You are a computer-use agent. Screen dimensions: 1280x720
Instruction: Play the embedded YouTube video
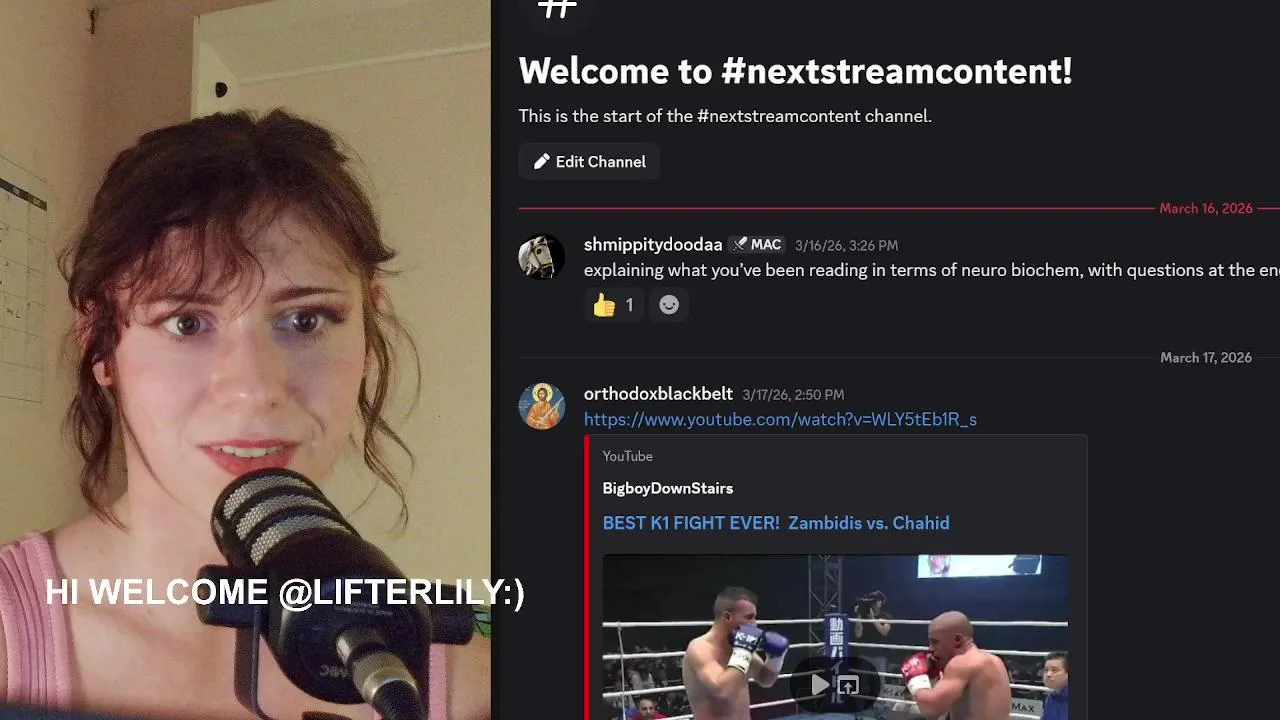820,685
